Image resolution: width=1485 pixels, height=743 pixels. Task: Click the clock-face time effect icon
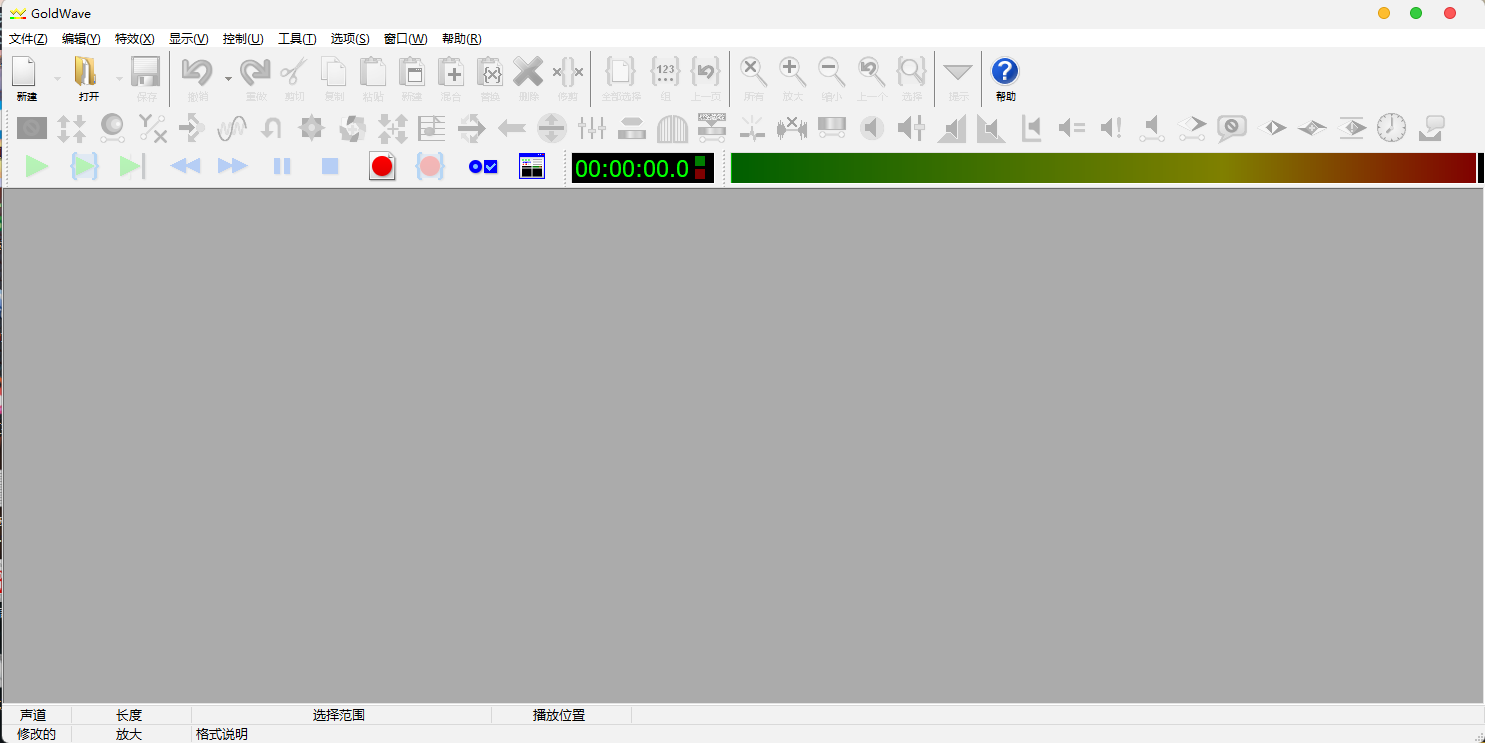coord(1392,128)
